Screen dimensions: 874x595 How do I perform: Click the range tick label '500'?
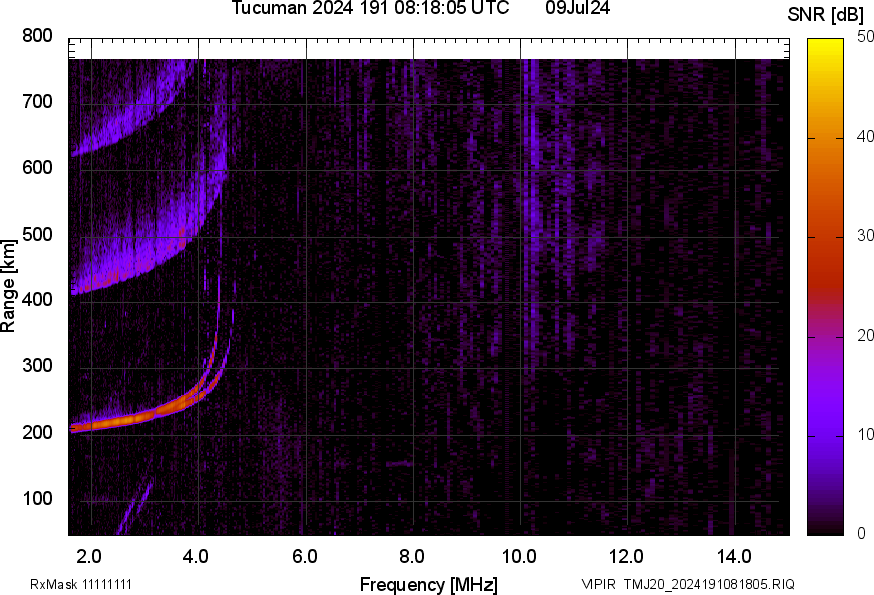coord(37,234)
